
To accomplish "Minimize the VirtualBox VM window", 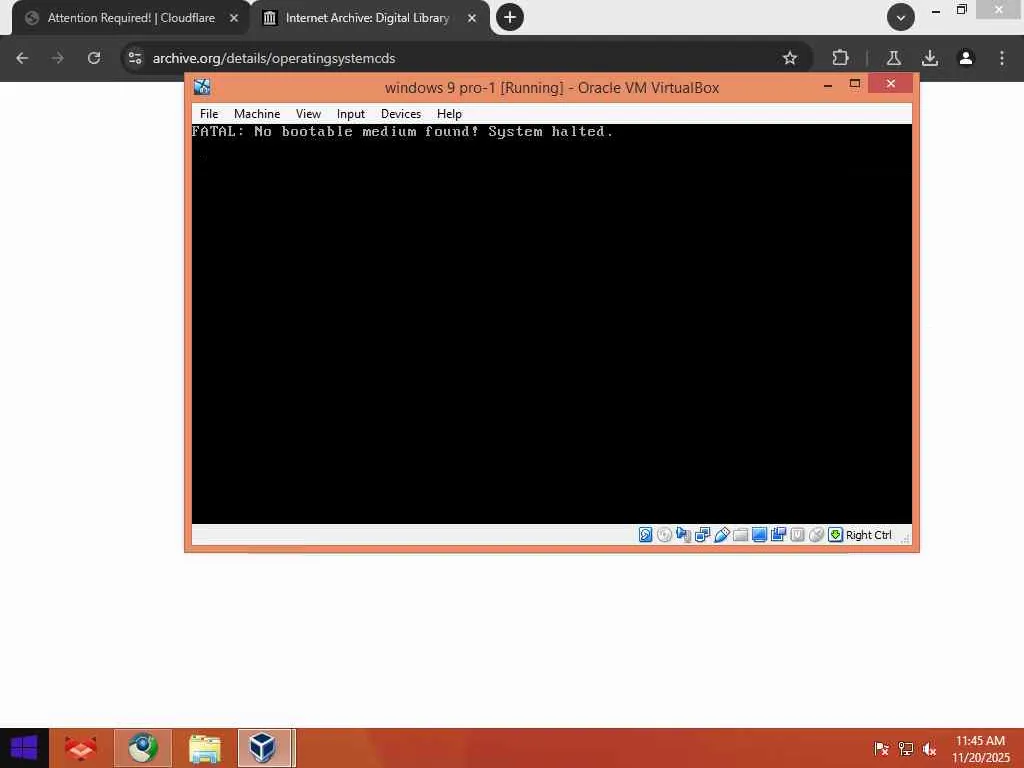I will click(x=827, y=84).
